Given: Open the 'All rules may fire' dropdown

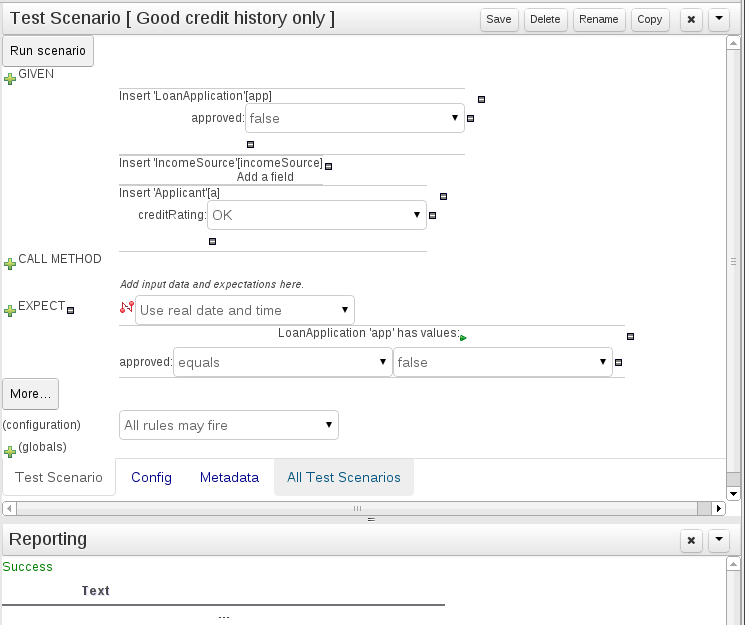Looking at the screenshot, I should coord(229,425).
